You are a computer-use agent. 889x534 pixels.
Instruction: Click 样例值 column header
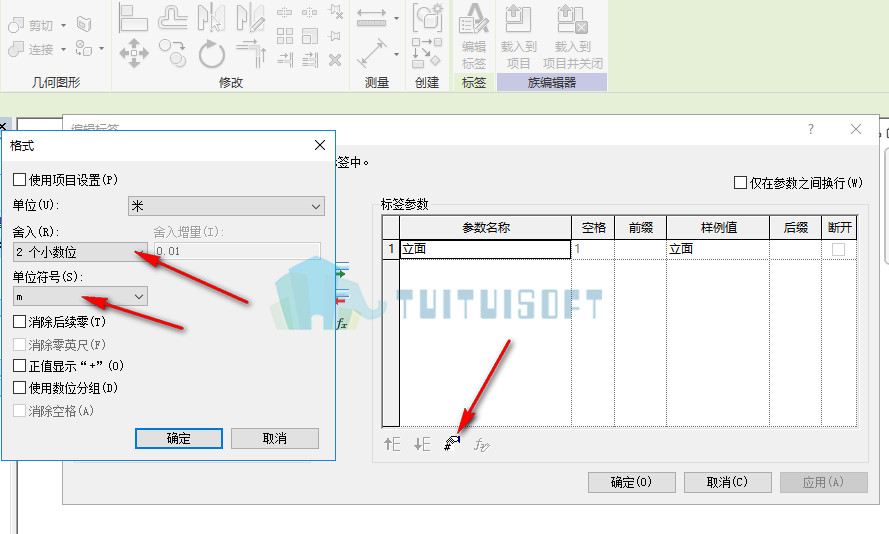tap(718, 227)
